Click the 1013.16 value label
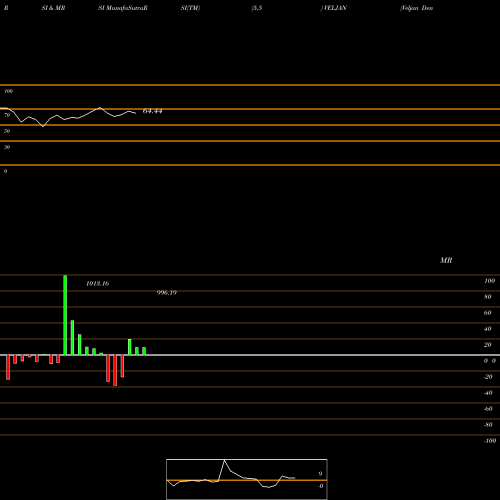The image size is (500, 500). click(97, 284)
